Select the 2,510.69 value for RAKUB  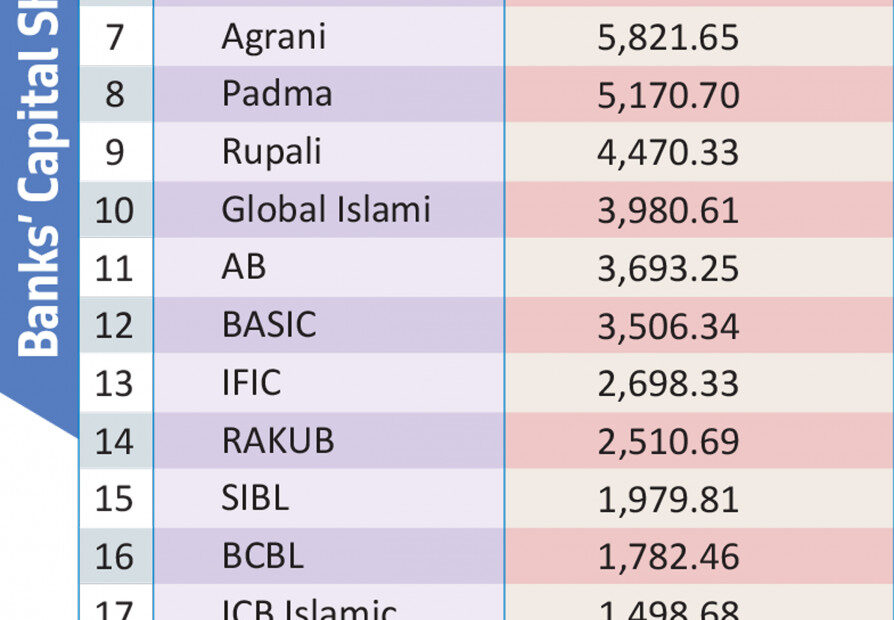pos(668,441)
